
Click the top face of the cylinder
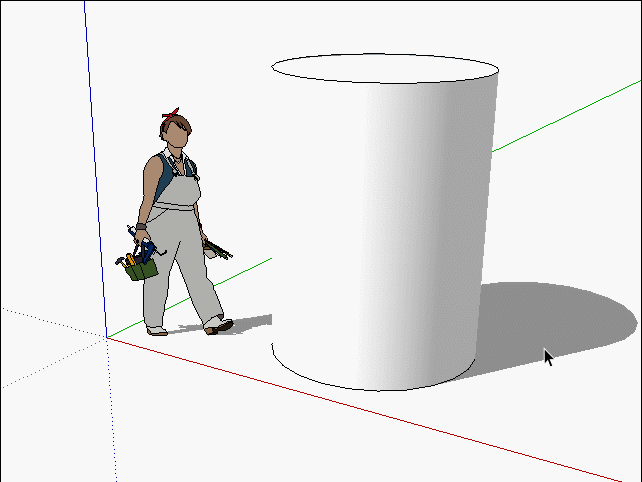tap(385, 68)
